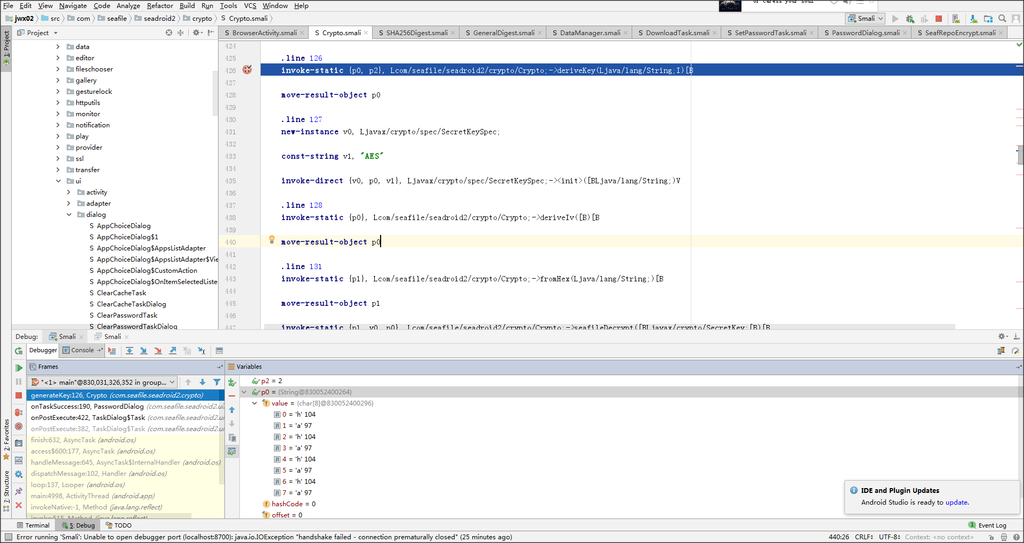Close debug tab with red X

[19, 506]
